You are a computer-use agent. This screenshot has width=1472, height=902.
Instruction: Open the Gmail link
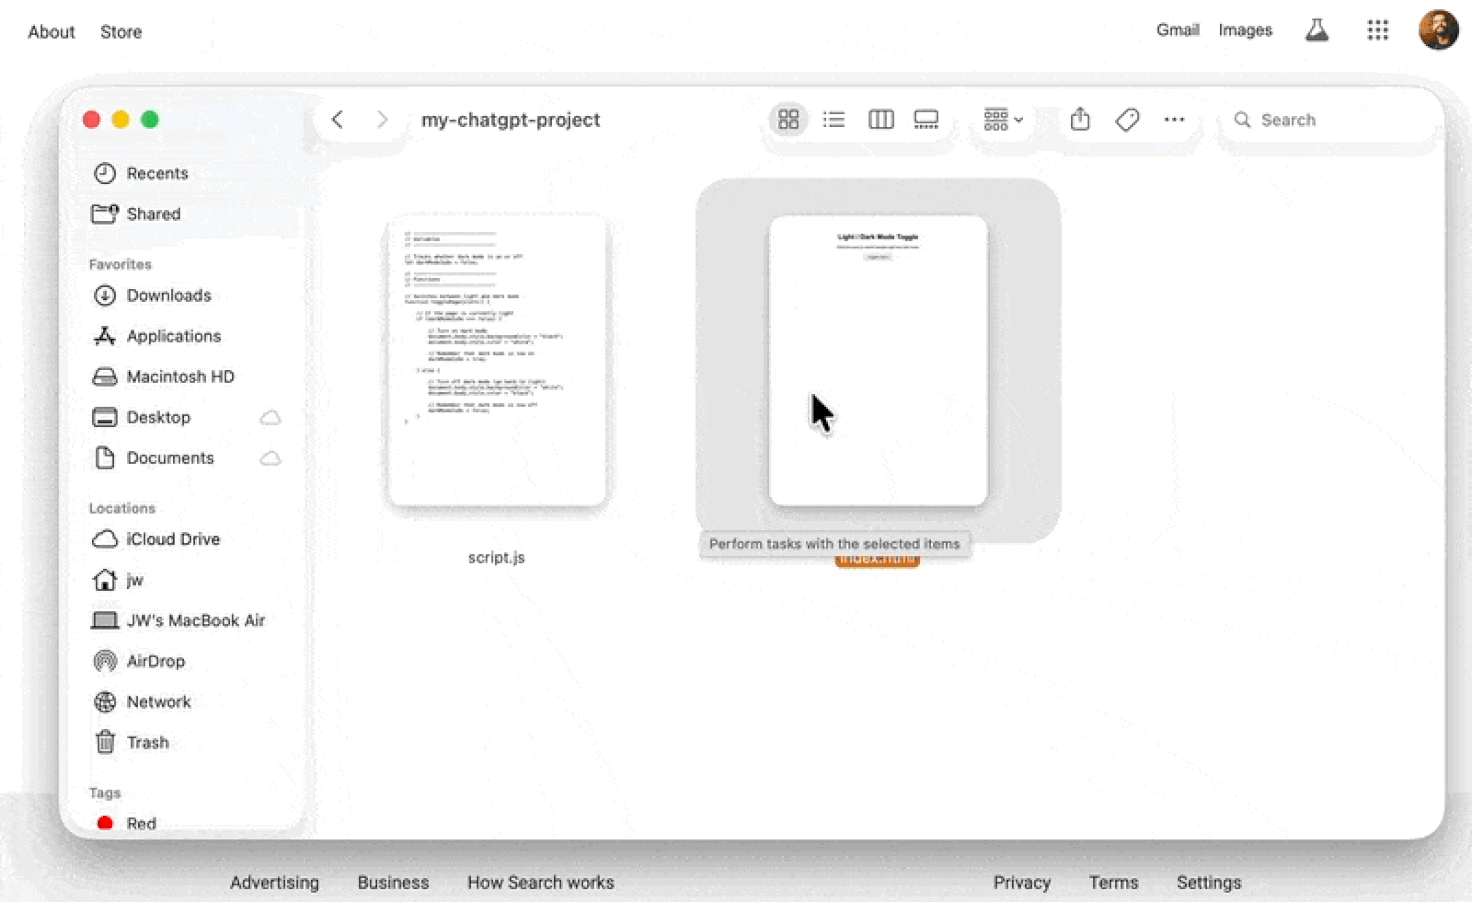coord(1177,30)
